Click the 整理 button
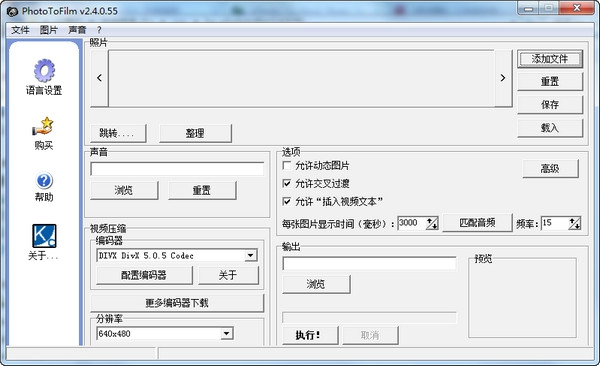This screenshot has height=366, width=600. [195, 133]
